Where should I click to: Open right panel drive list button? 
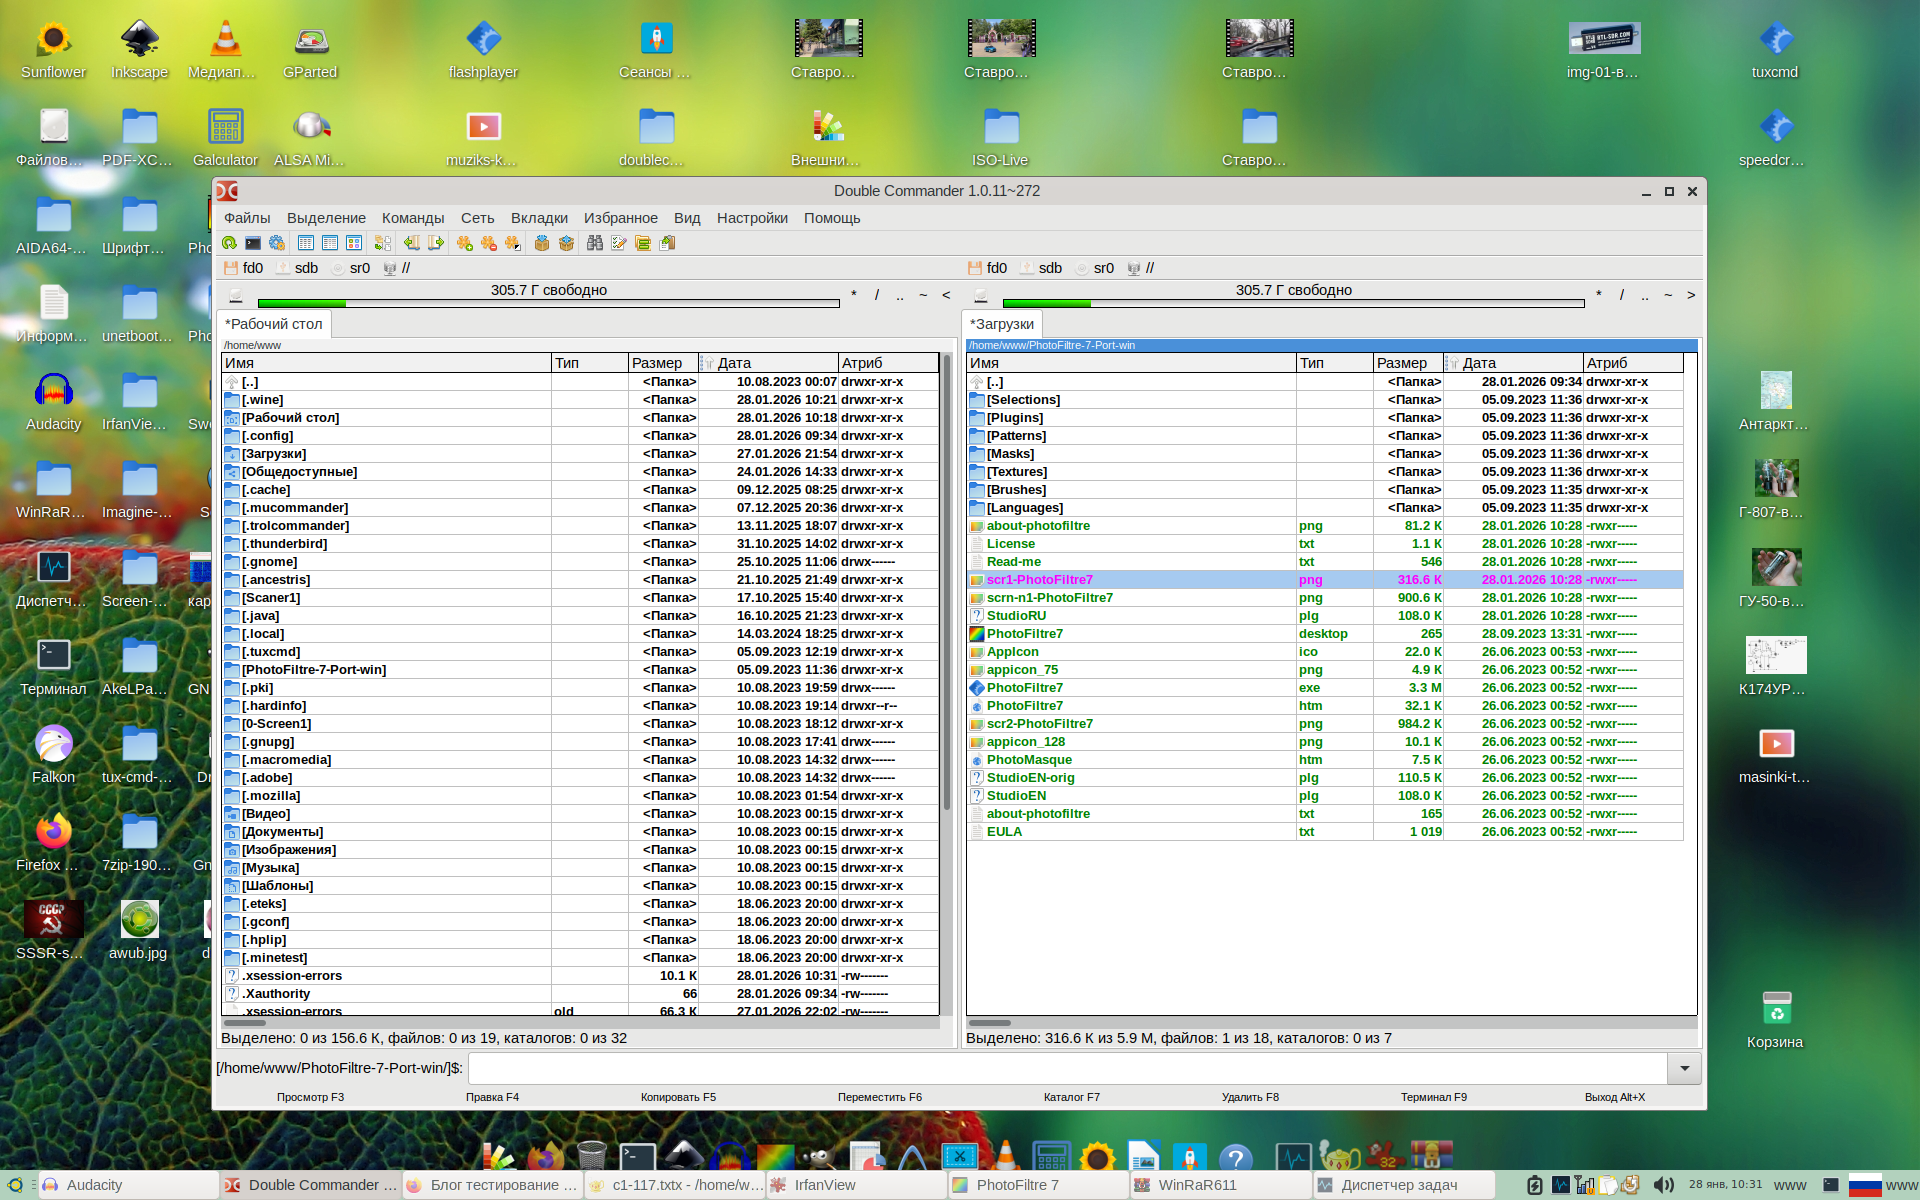pos(981,295)
